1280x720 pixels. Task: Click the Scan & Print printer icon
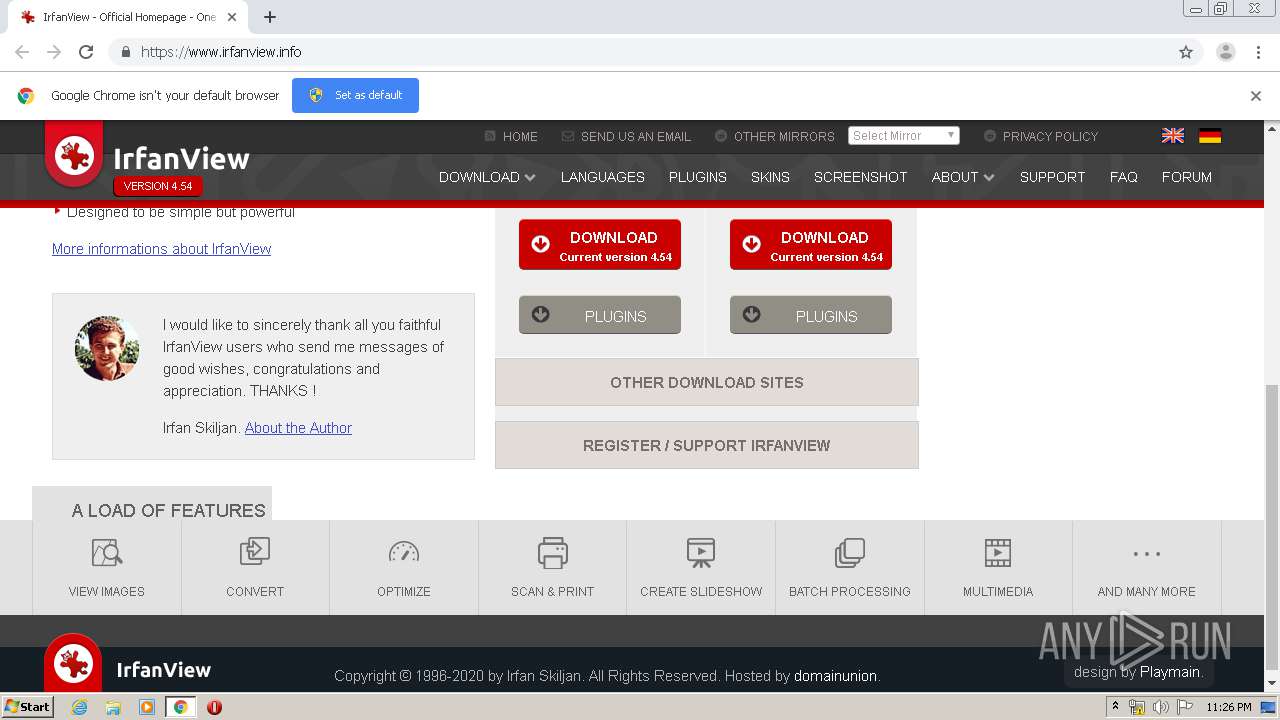click(553, 552)
